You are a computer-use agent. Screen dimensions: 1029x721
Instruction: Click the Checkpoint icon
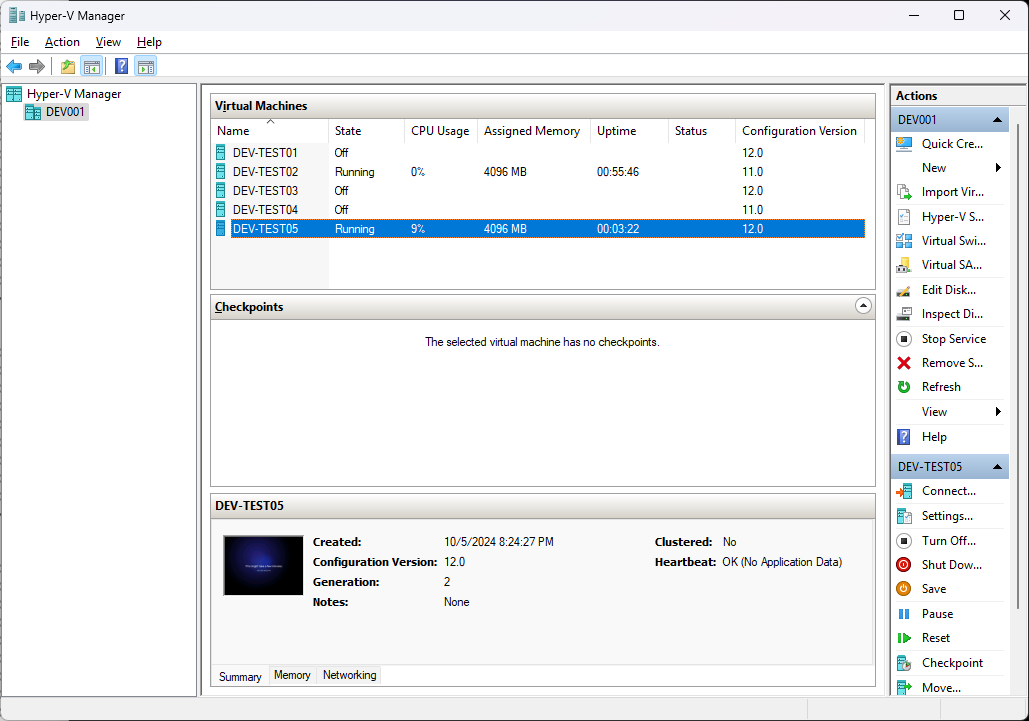tap(904, 663)
